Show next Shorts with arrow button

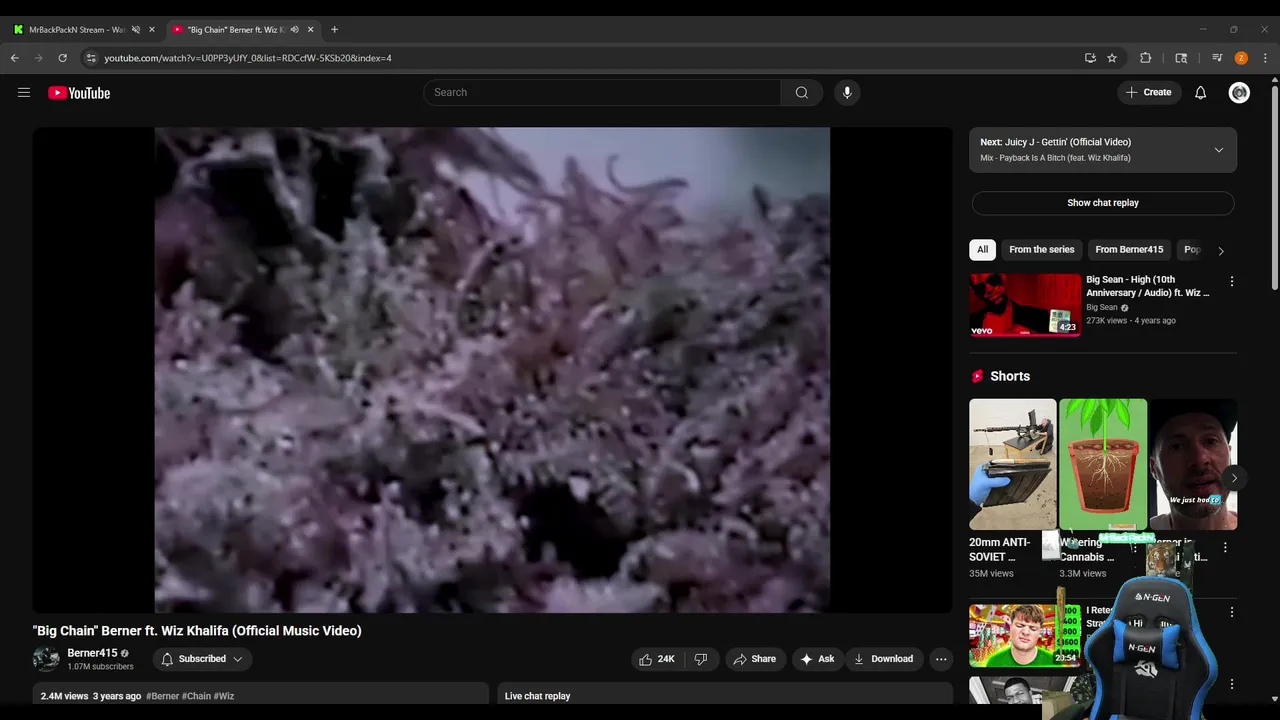click(1234, 478)
